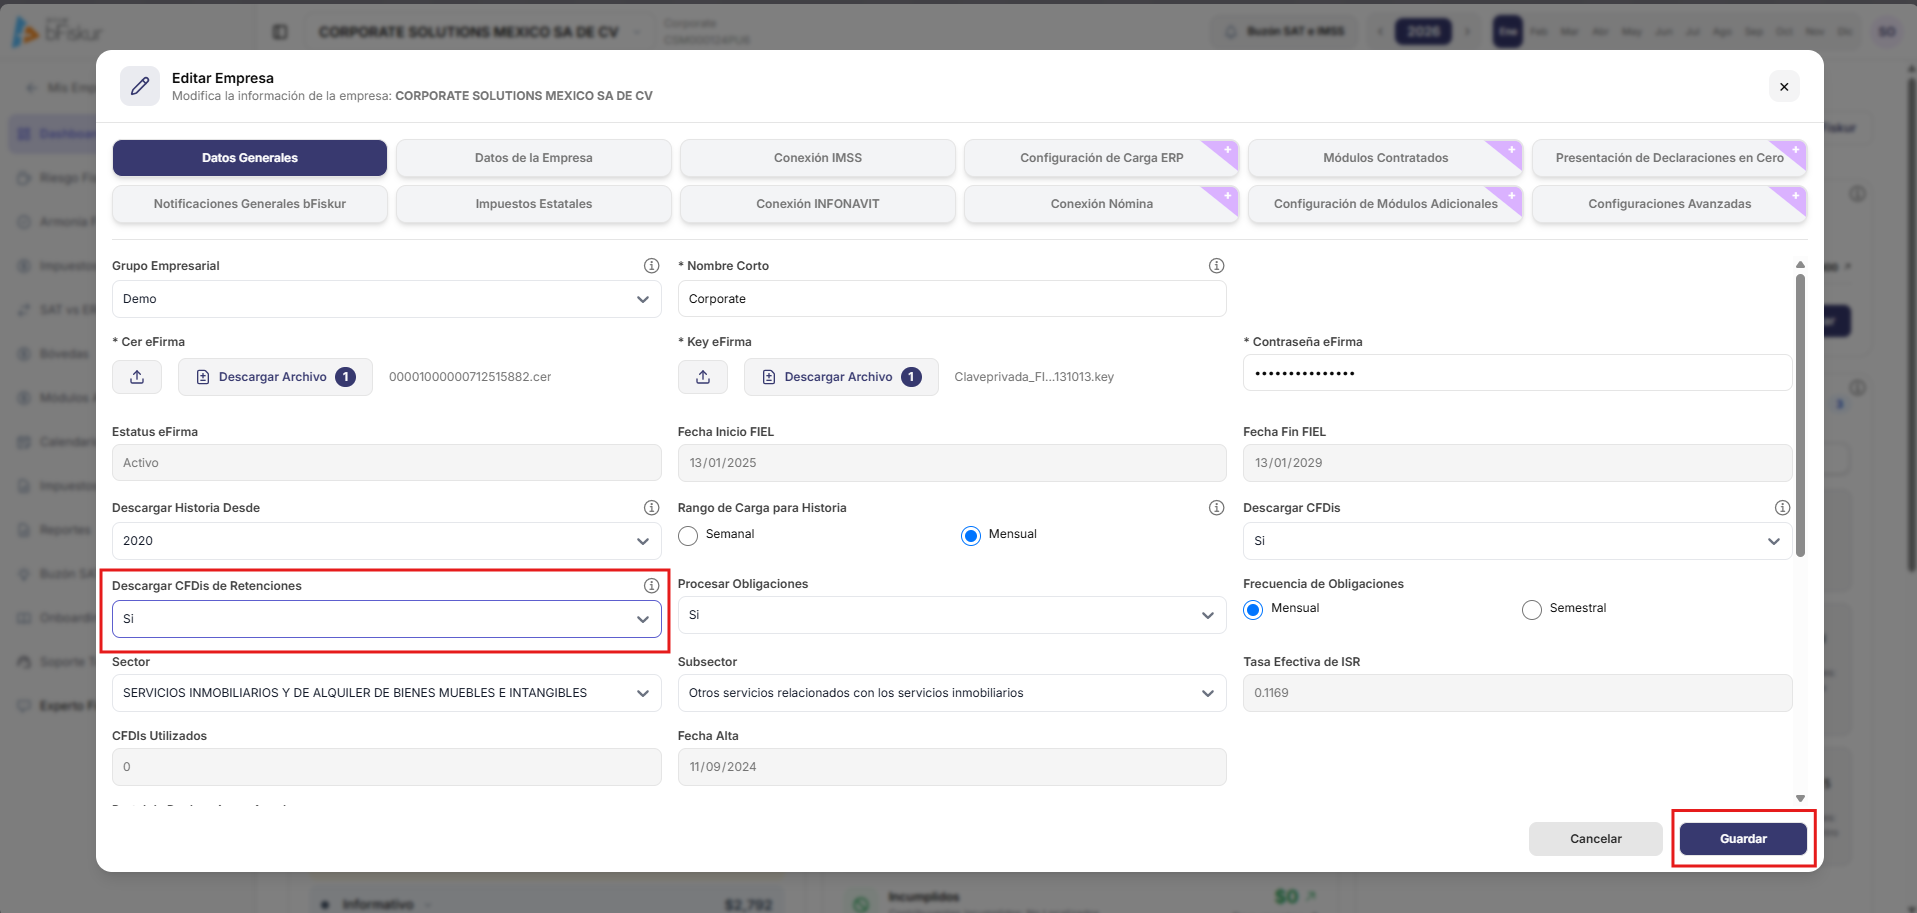Select year 2026 in the header bar
The width and height of the screenshot is (1917, 913).
coord(1423,31)
